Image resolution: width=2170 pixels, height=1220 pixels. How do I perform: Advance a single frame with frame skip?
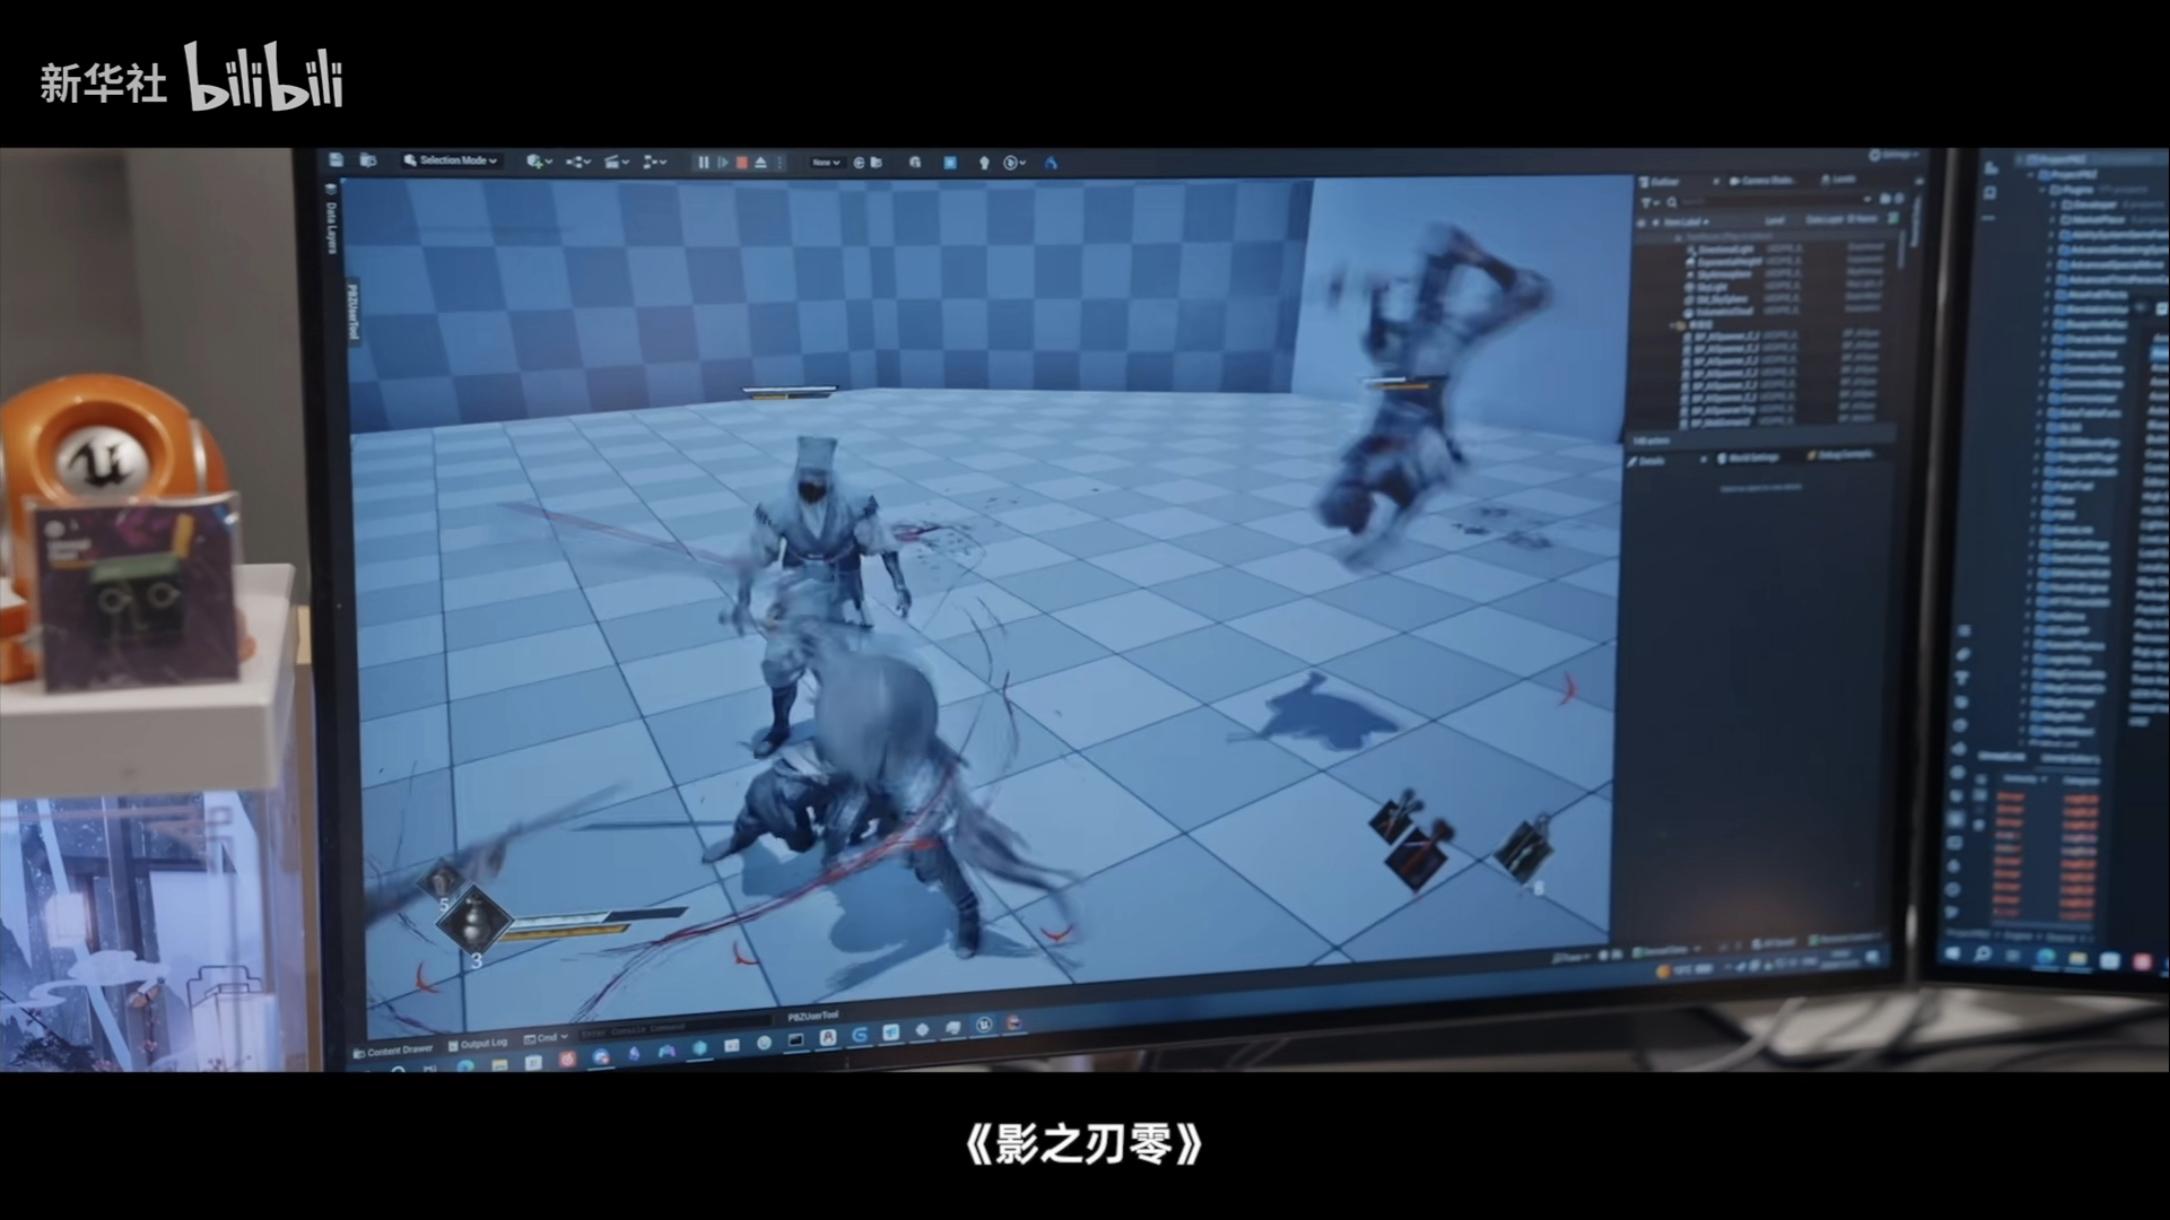point(722,163)
